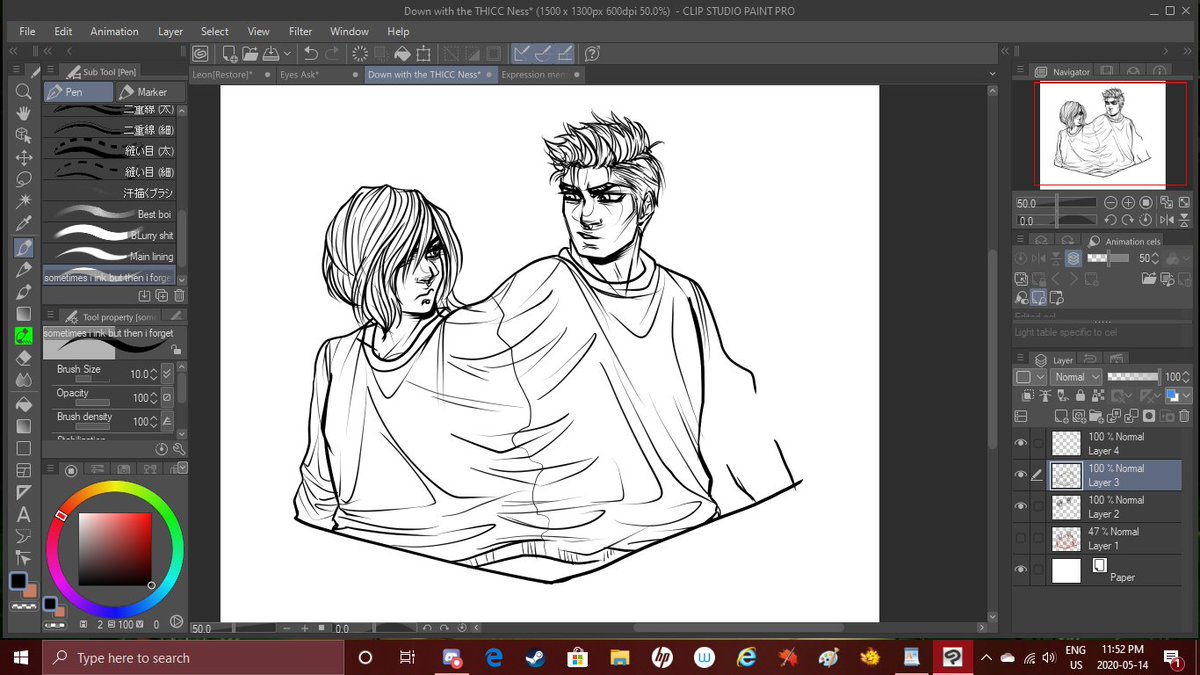
Task: Adjust Brush Size stepper arrows
Action: pyautogui.click(x=153, y=374)
